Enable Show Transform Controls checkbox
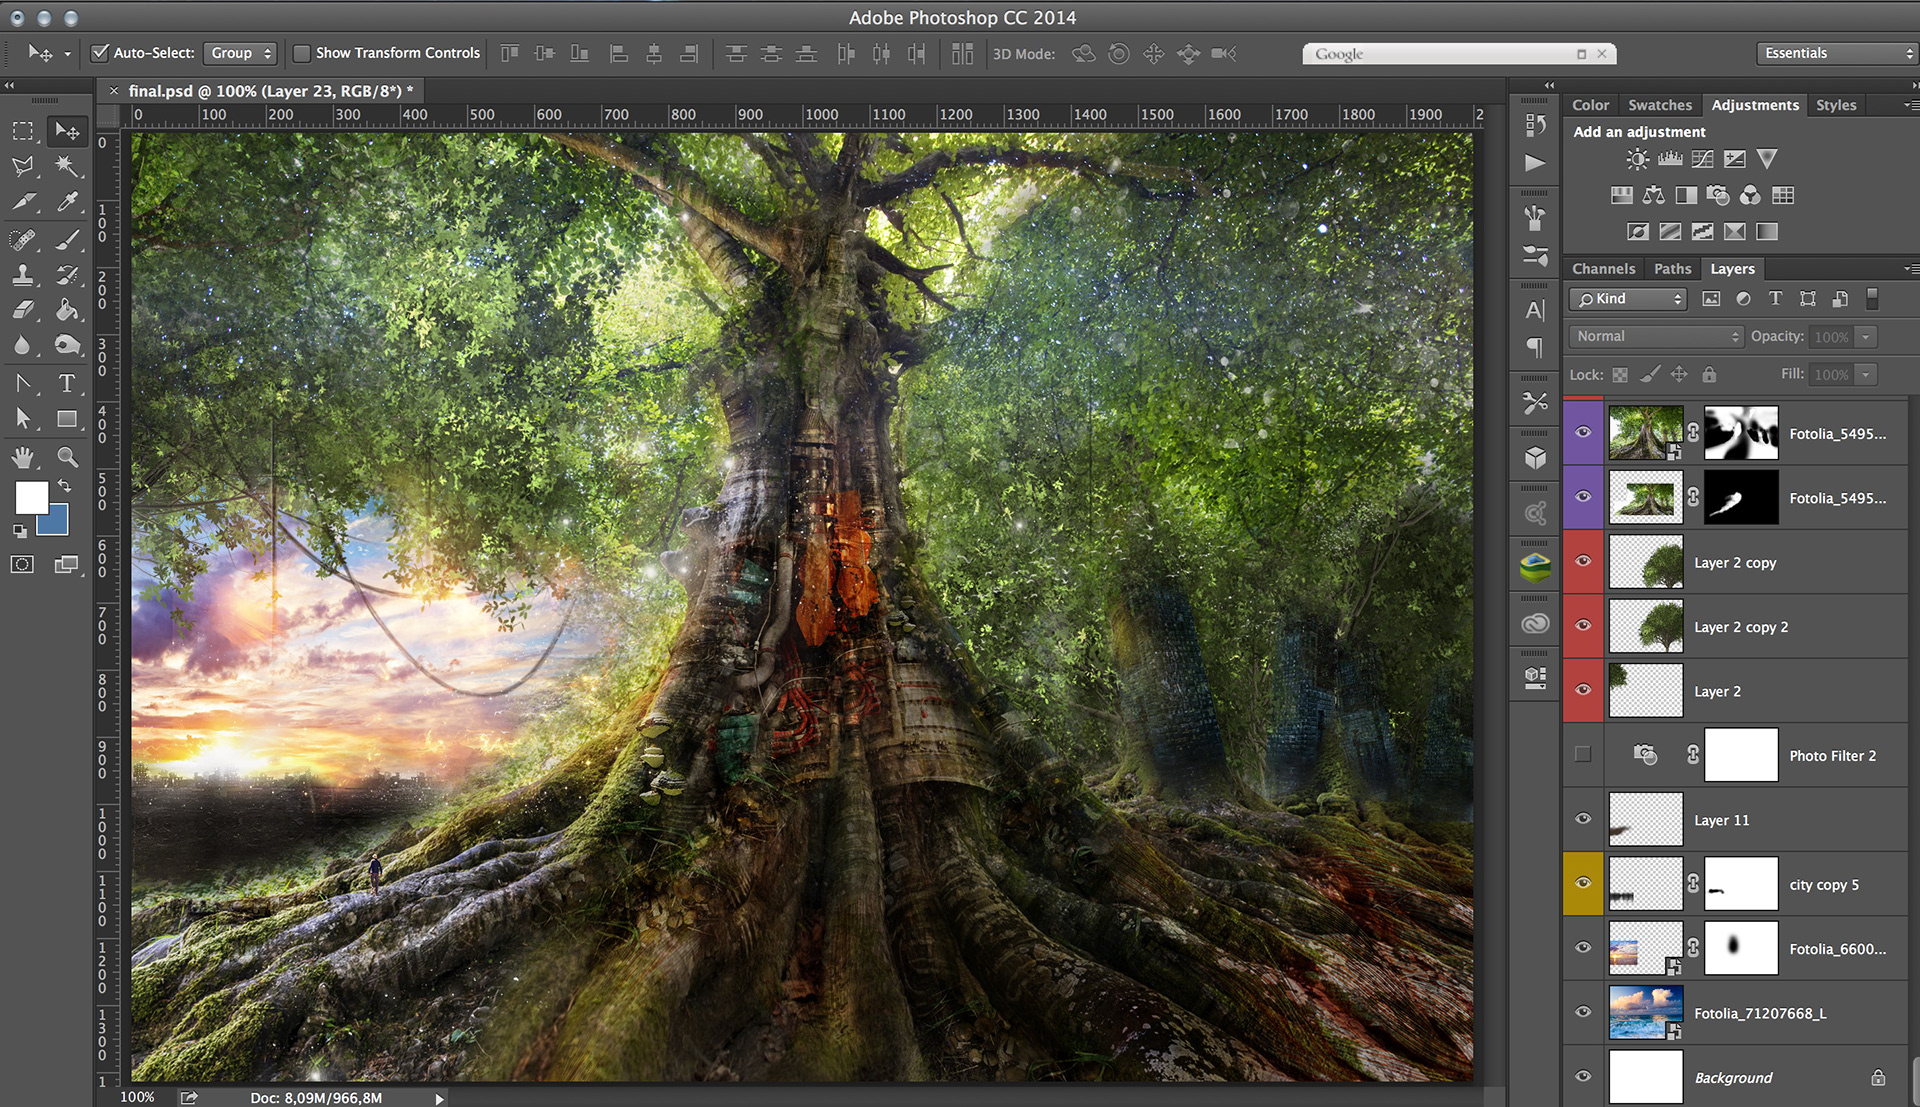 tap(301, 53)
